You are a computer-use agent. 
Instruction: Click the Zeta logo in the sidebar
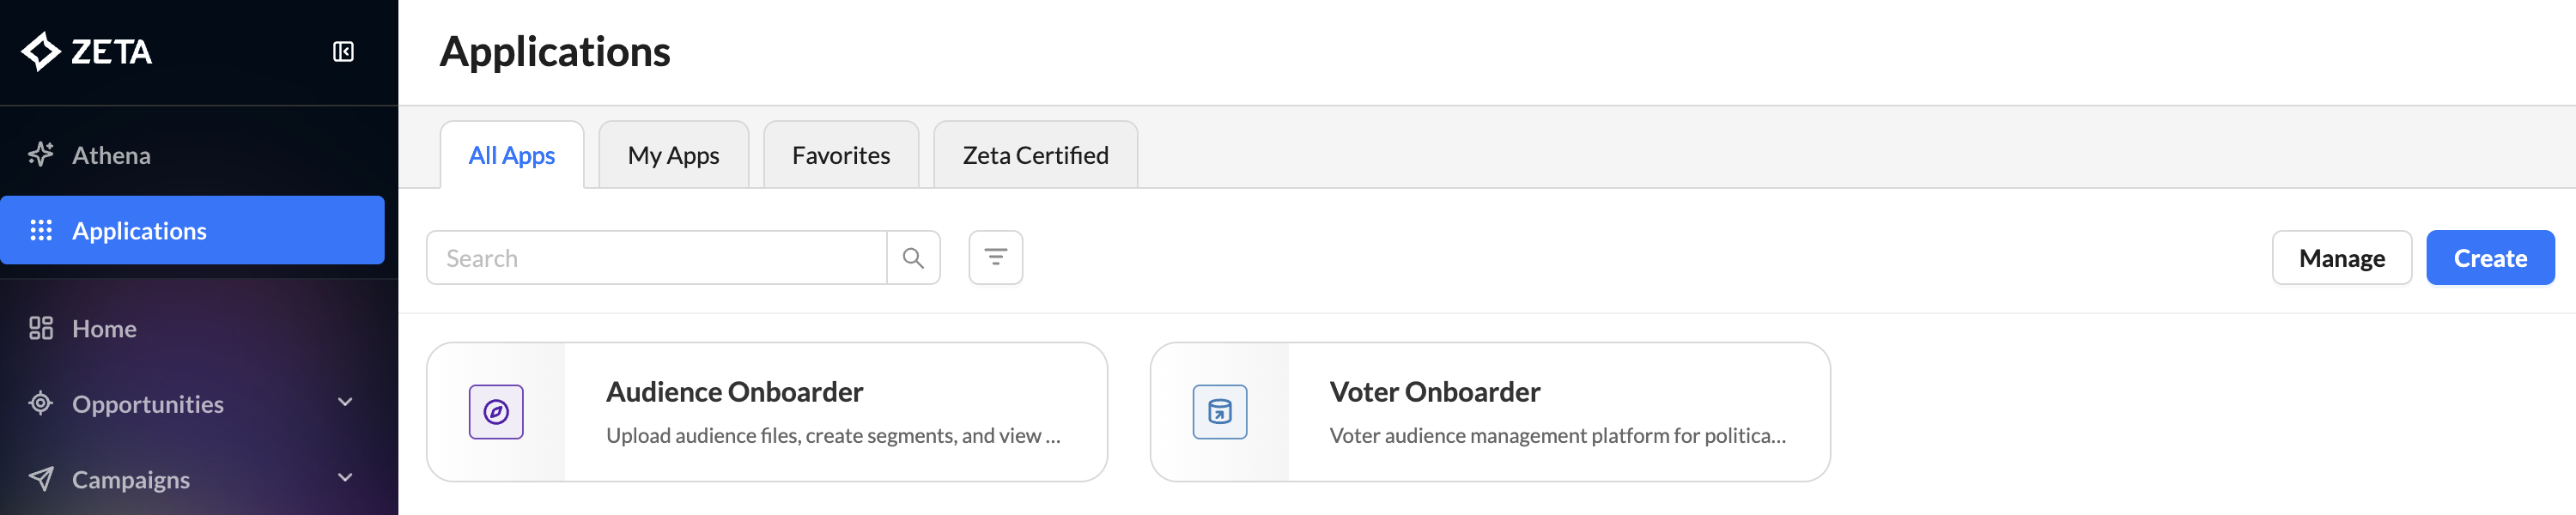point(87,52)
